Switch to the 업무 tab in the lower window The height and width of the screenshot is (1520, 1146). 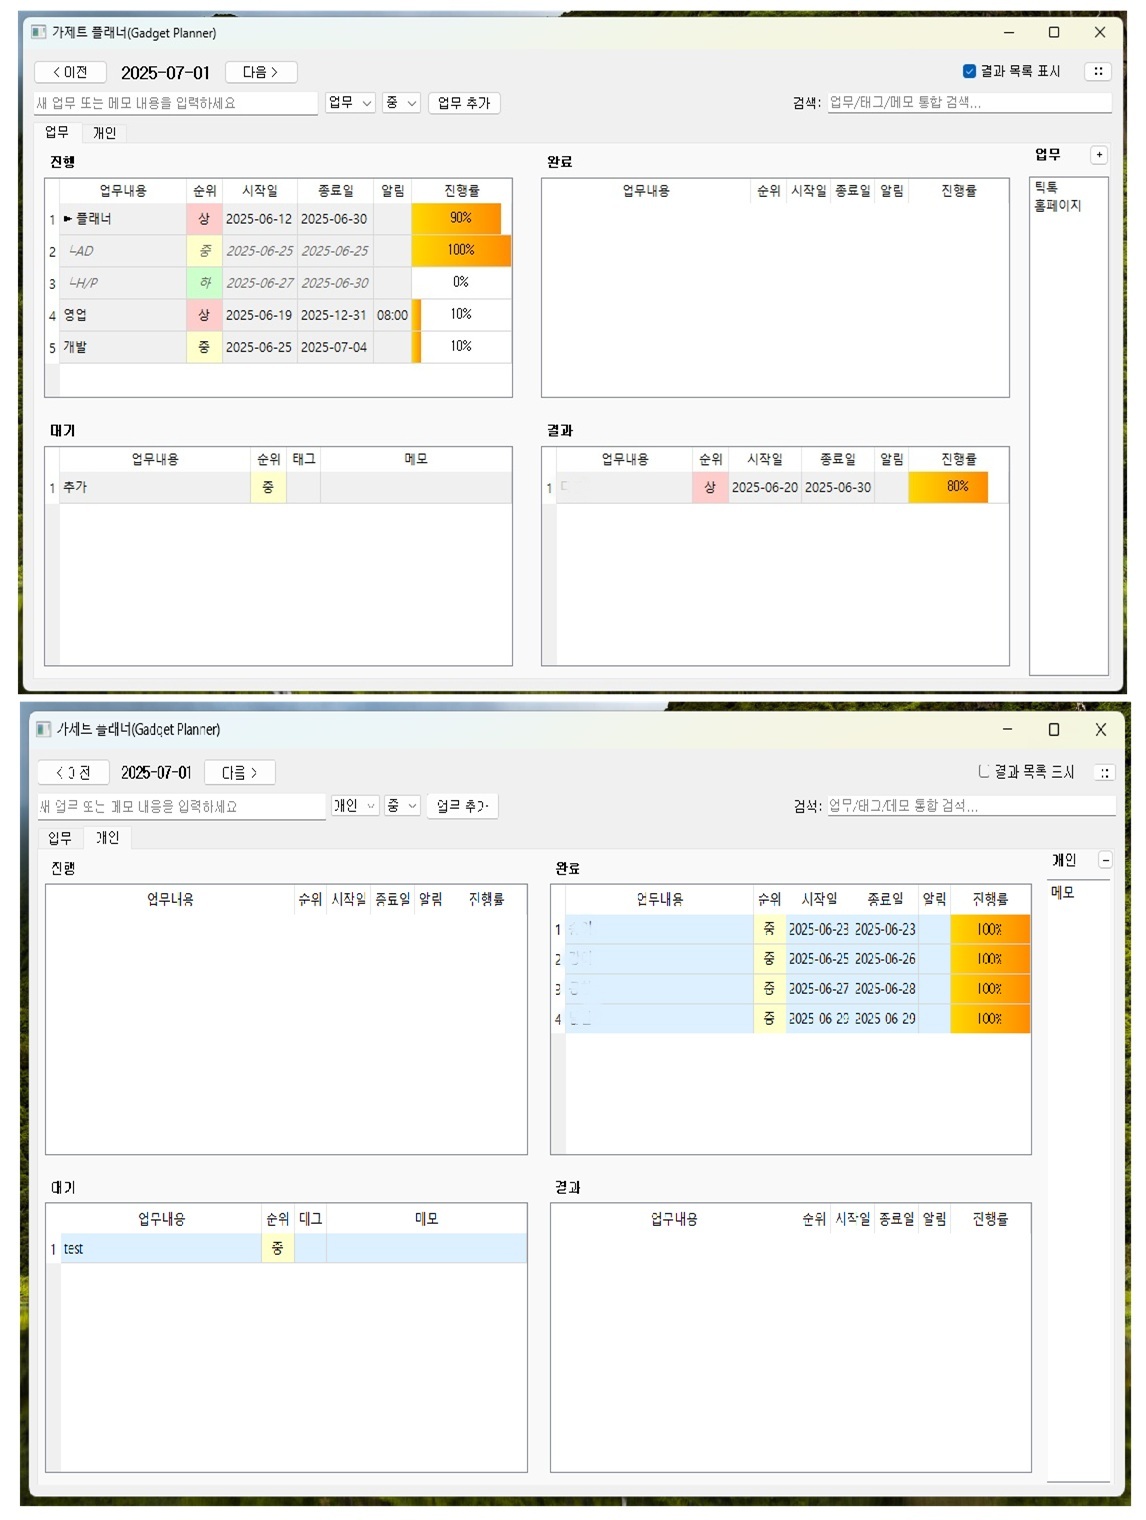click(x=60, y=838)
